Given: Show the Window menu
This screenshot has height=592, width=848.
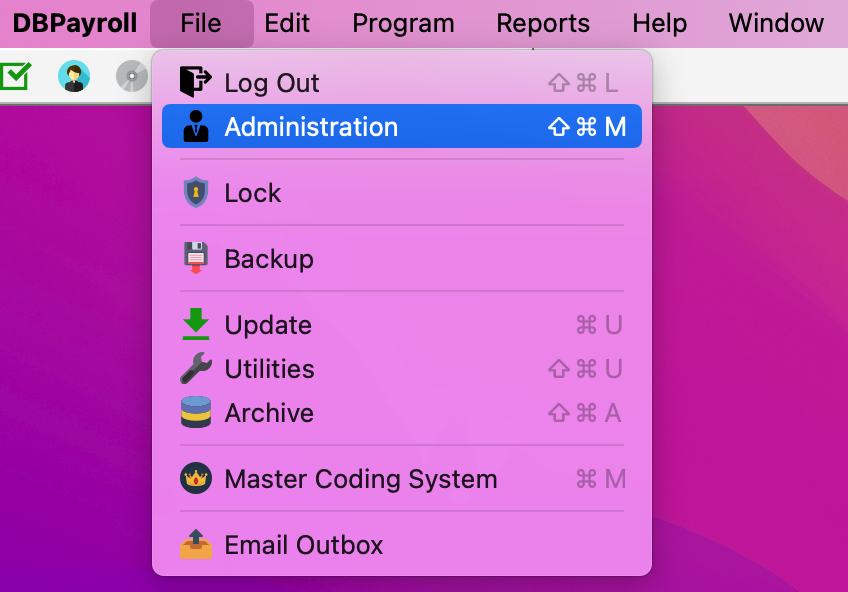Looking at the screenshot, I should point(776,23).
